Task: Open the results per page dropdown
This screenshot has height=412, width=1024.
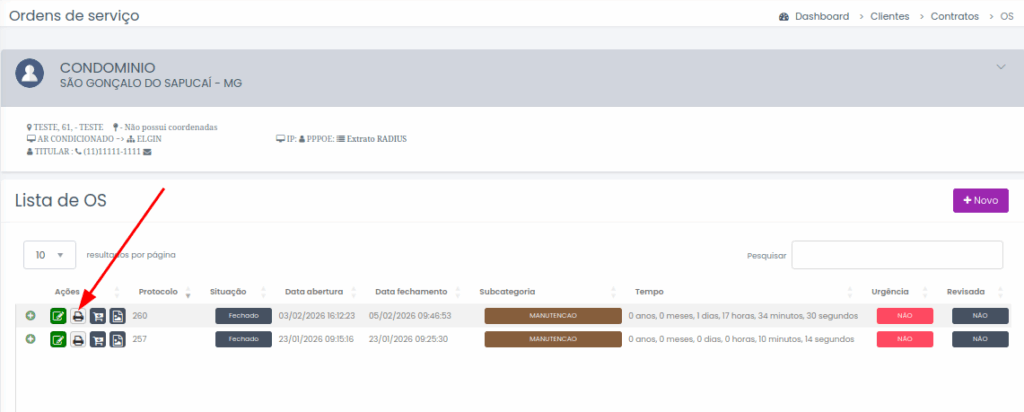Action: click(50, 255)
